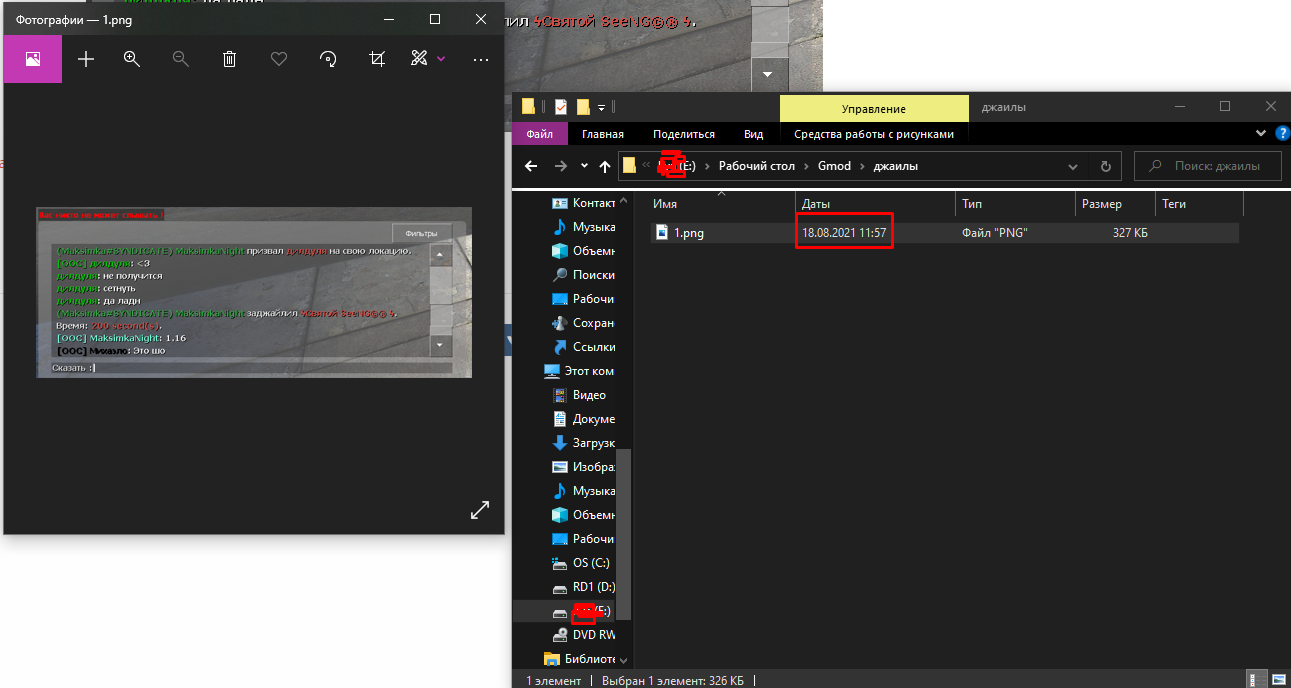Go forward in Explorer navigation

click(561, 166)
